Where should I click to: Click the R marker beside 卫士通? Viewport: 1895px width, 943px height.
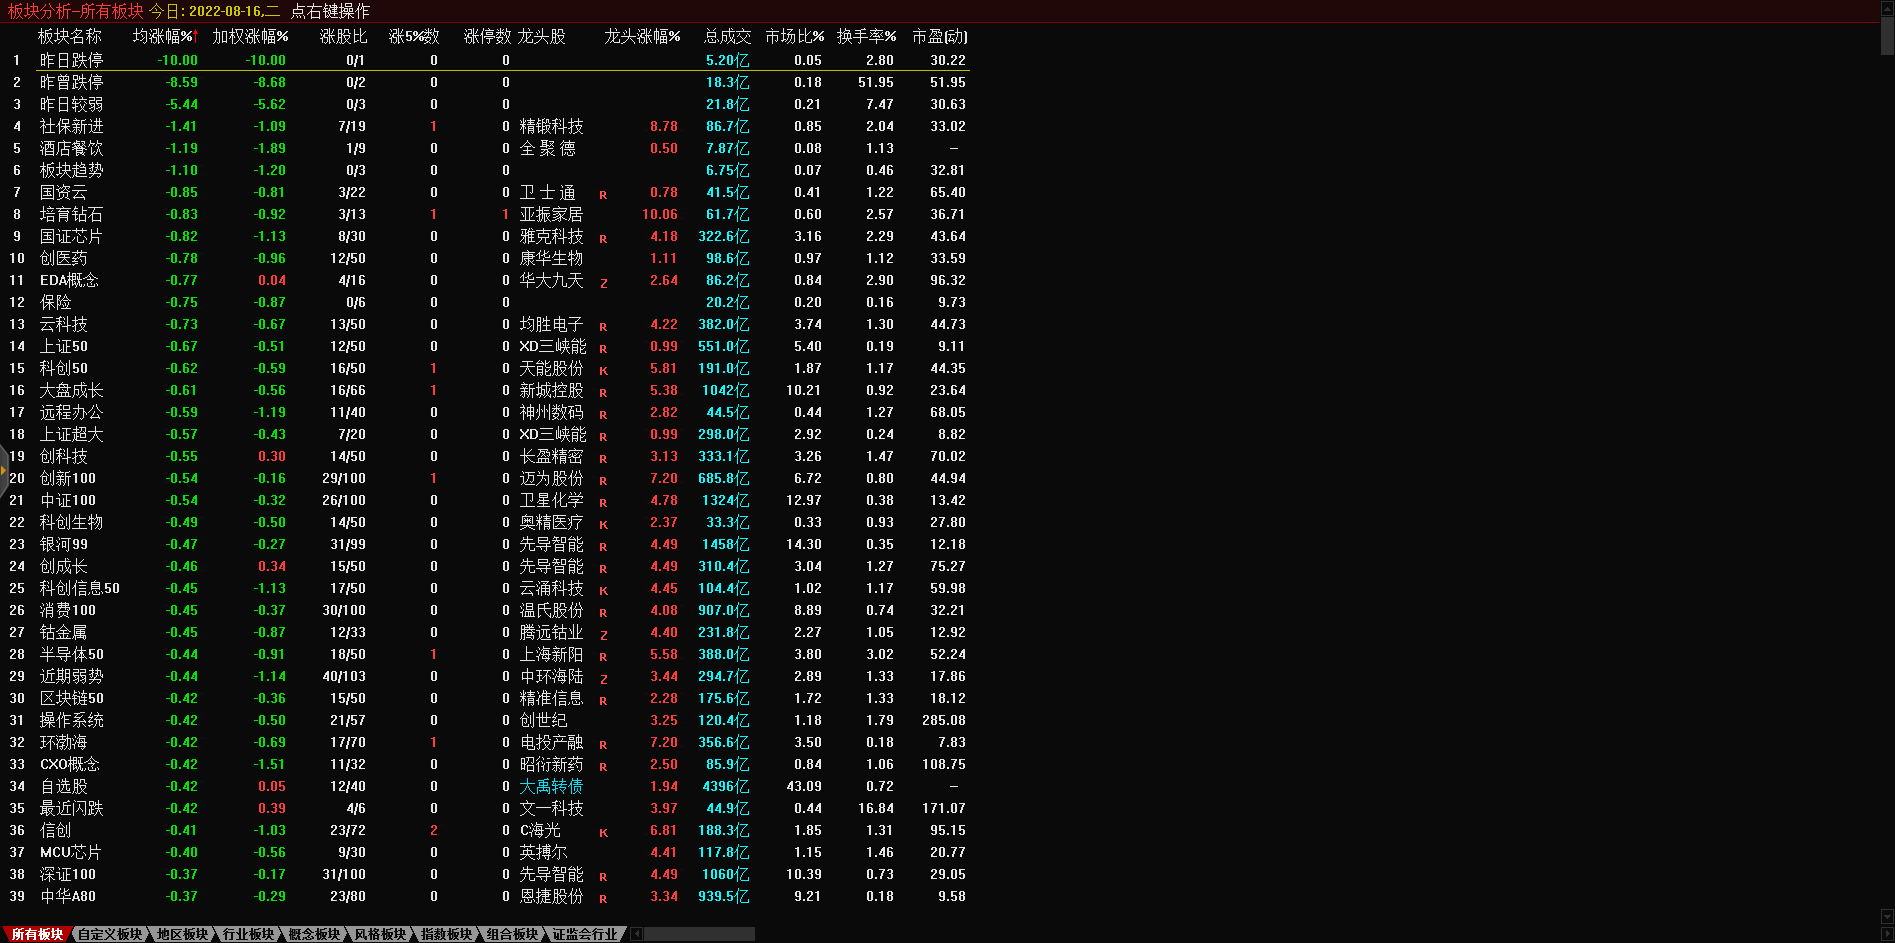(x=603, y=195)
